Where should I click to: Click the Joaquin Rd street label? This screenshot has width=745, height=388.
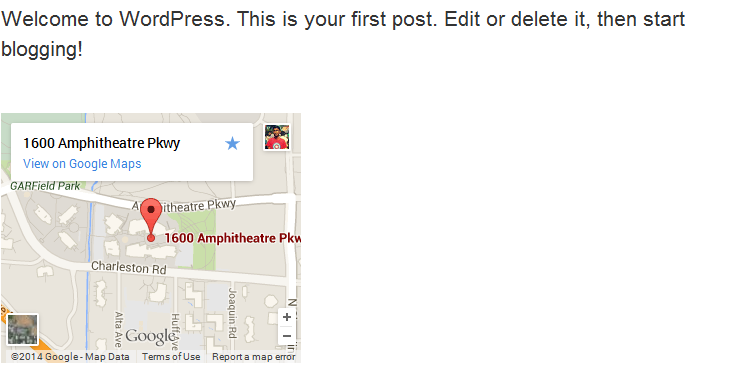(x=232, y=312)
